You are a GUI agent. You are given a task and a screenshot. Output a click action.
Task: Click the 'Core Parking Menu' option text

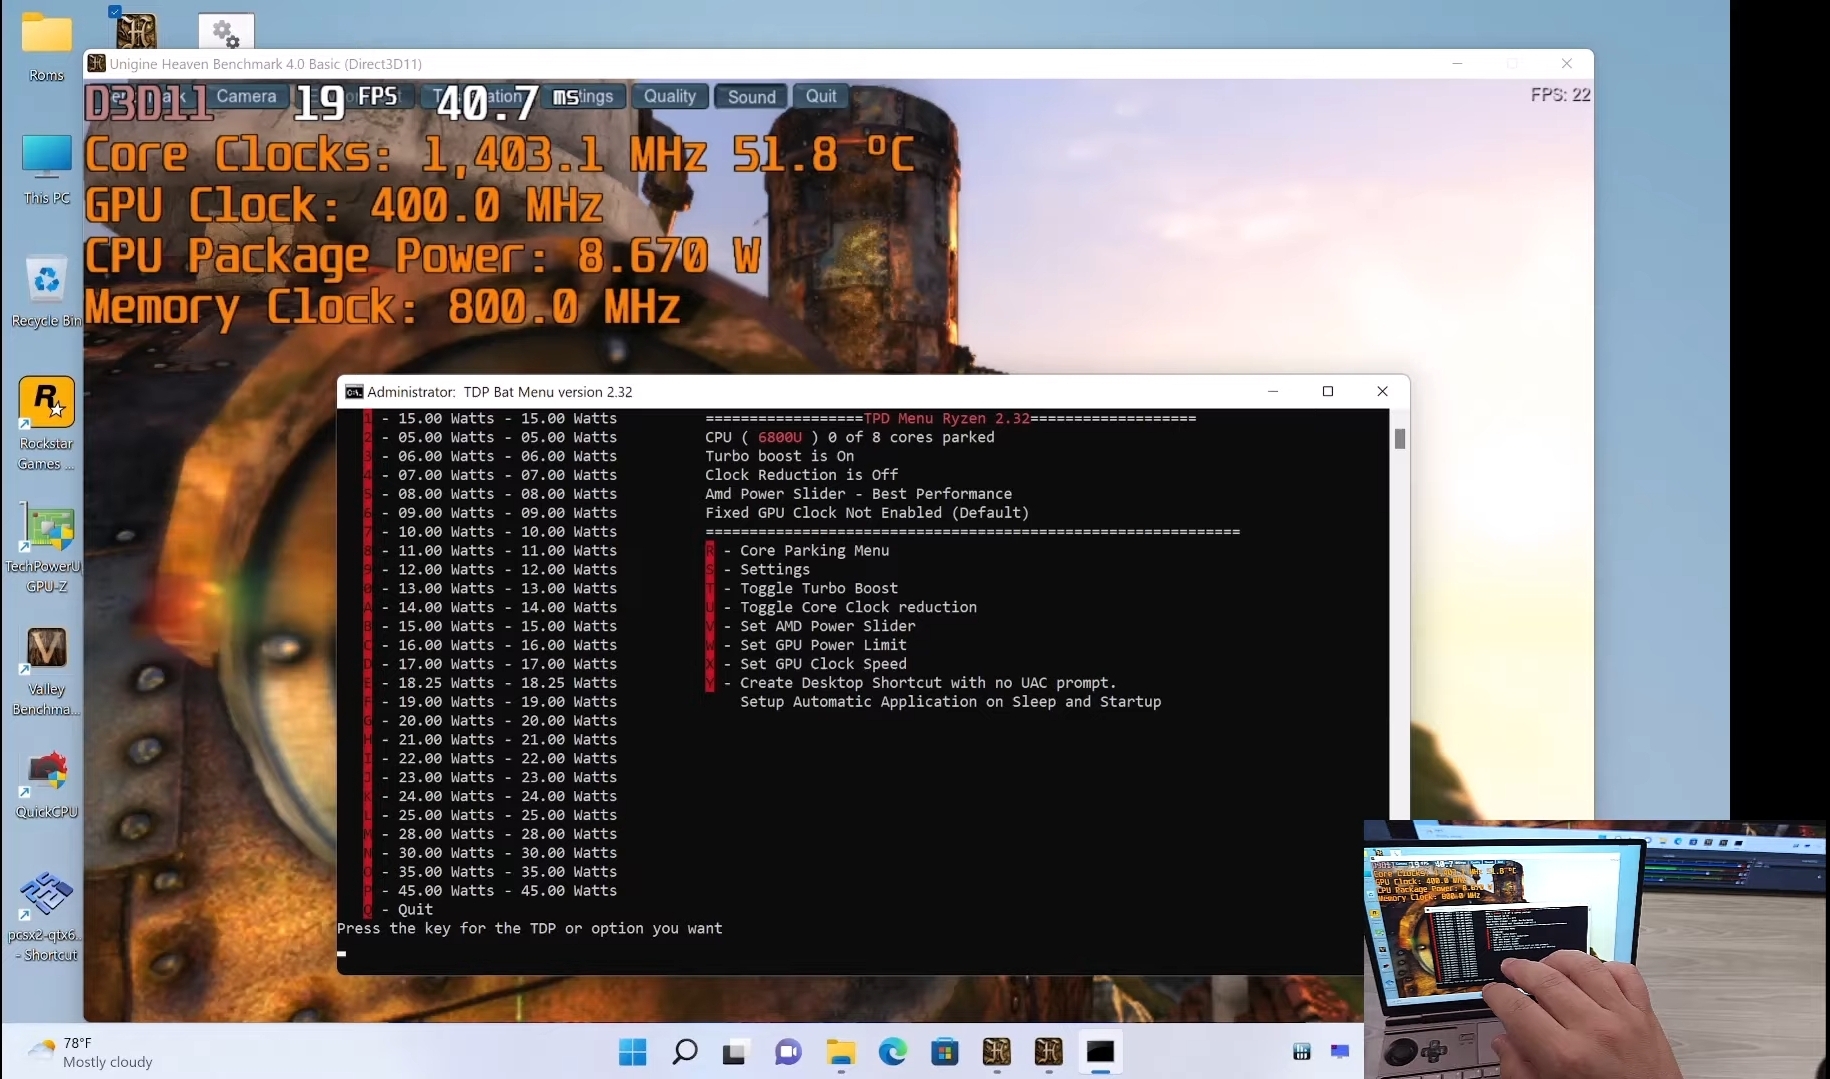click(814, 551)
